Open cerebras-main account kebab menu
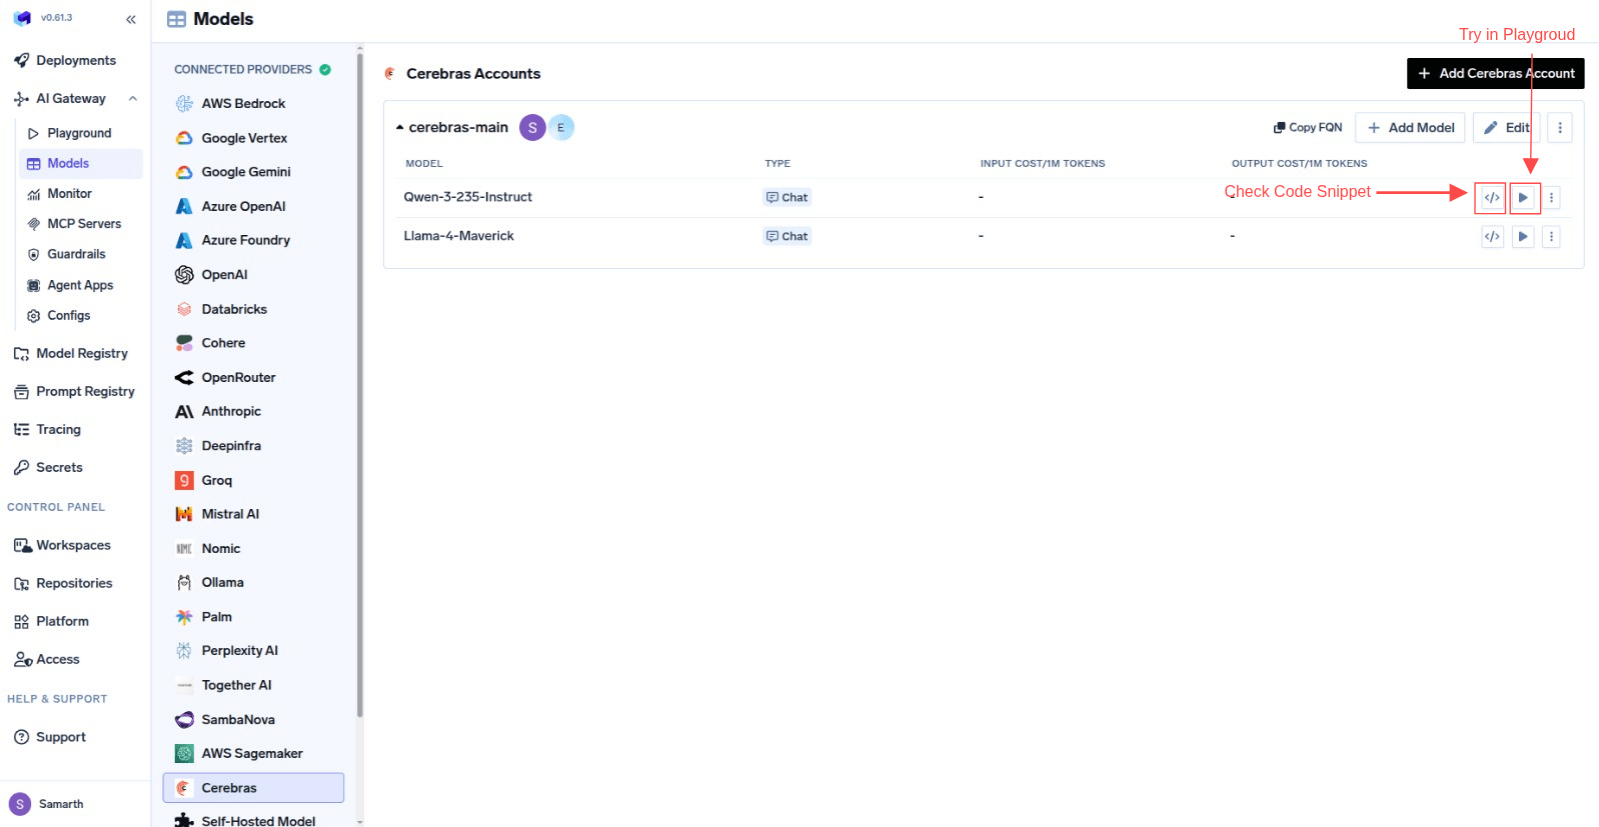Screen dimensions: 1599x827 pos(1560,128)
